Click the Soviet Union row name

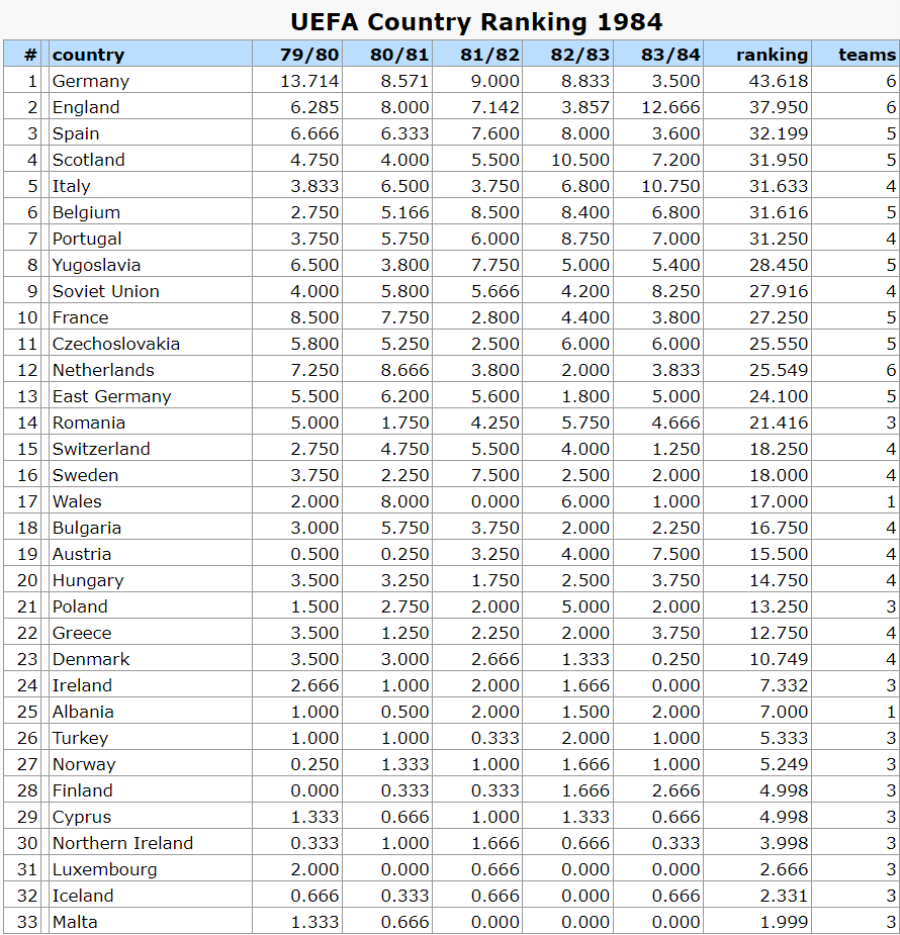pos(106,291)
